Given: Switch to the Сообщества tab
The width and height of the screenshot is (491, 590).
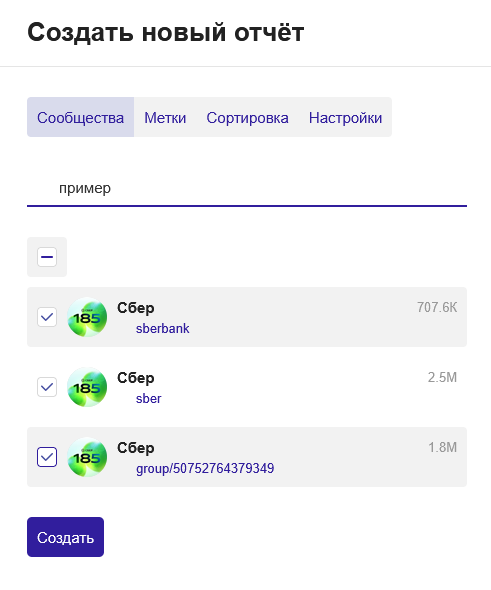Looking at the screenshot, I should click(x=81, y=117).
